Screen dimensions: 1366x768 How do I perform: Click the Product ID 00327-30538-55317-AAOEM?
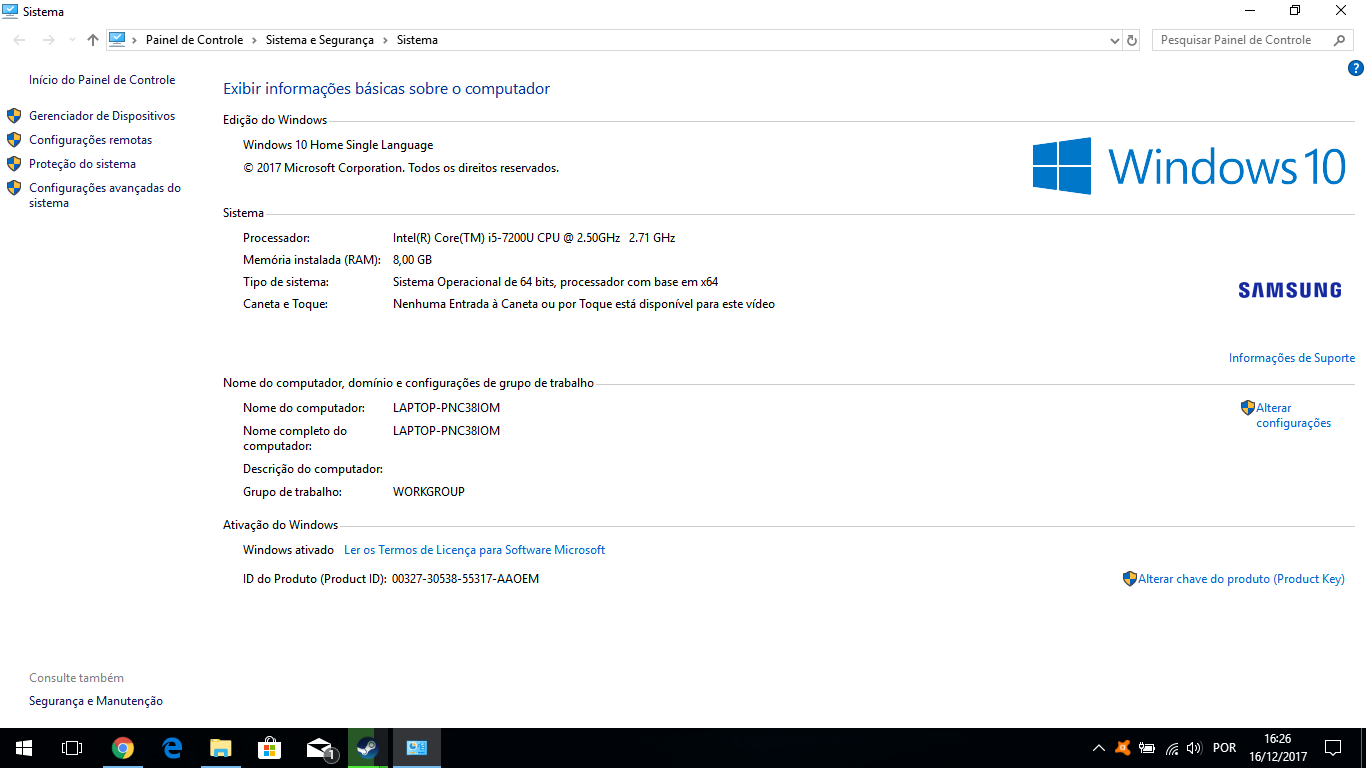465,579
